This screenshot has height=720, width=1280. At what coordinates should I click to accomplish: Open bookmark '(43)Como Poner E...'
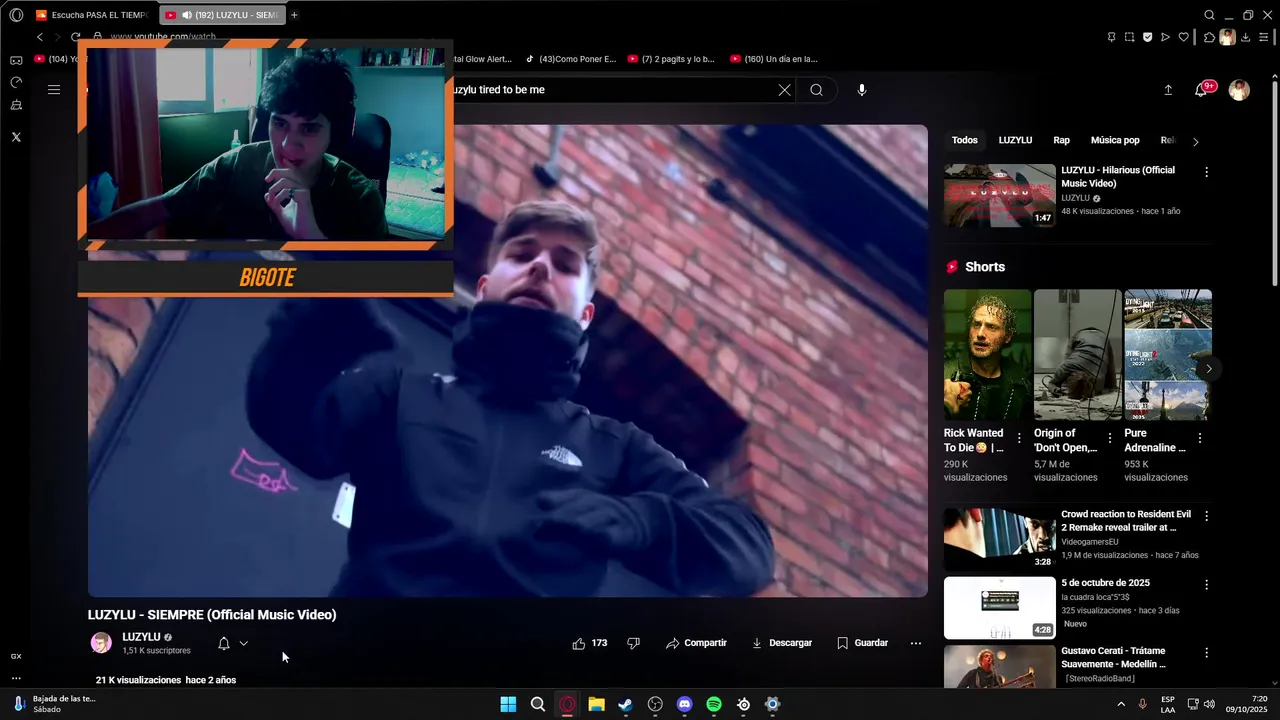(x=572, y=59)
